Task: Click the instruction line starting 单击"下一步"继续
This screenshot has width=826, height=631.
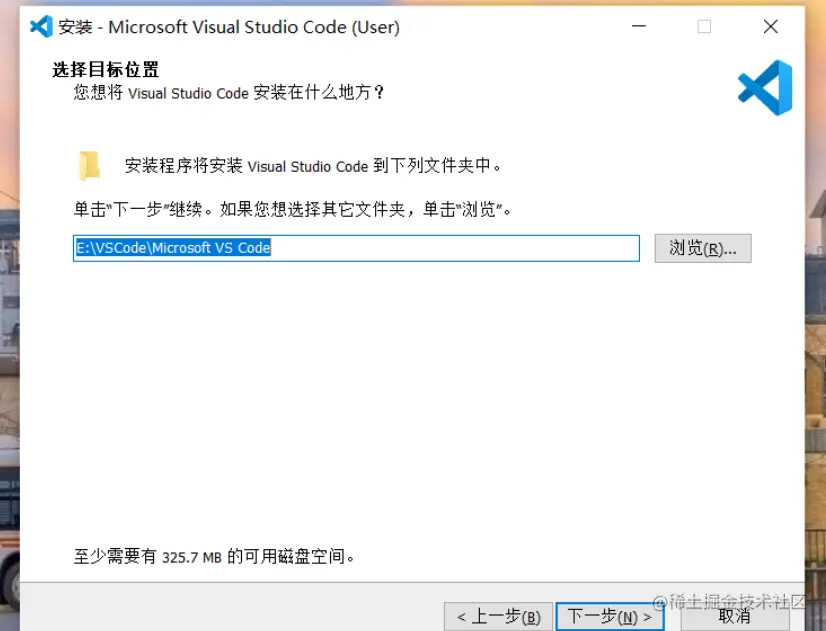Action: point(293,210)
